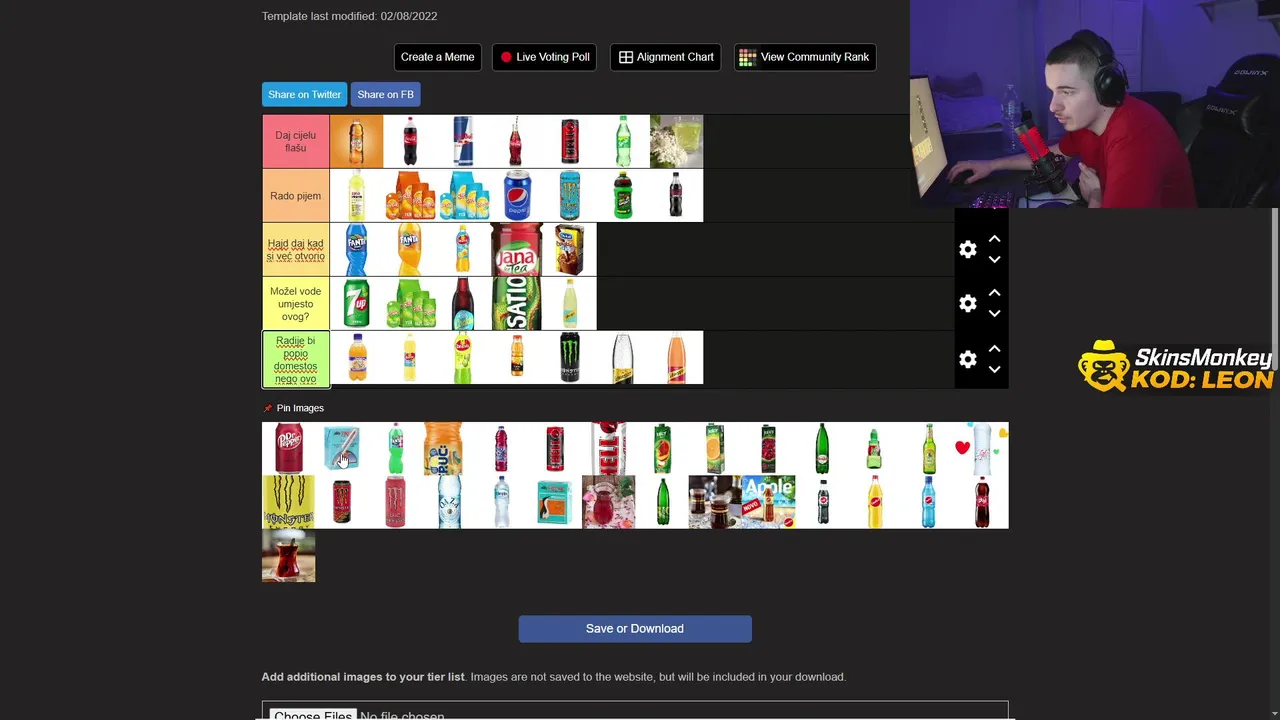Click Choose Files upload button

point(312,716)
